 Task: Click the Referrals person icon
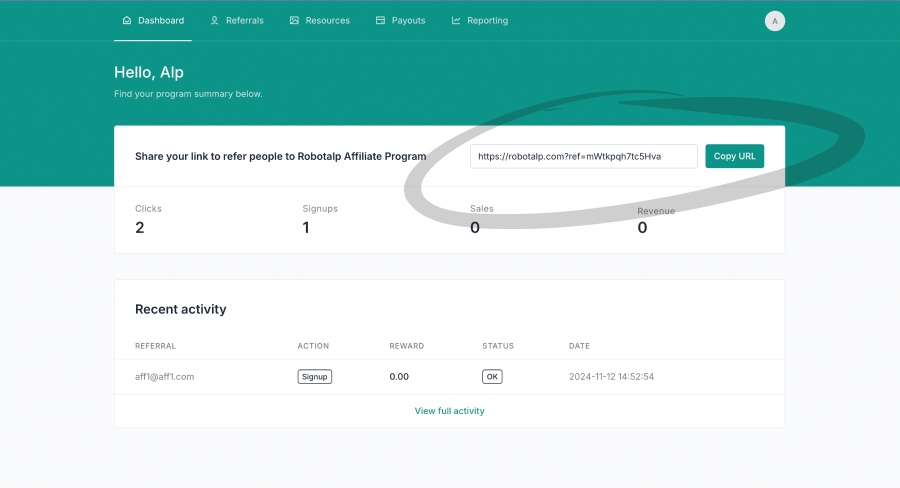tap(214, 20)
